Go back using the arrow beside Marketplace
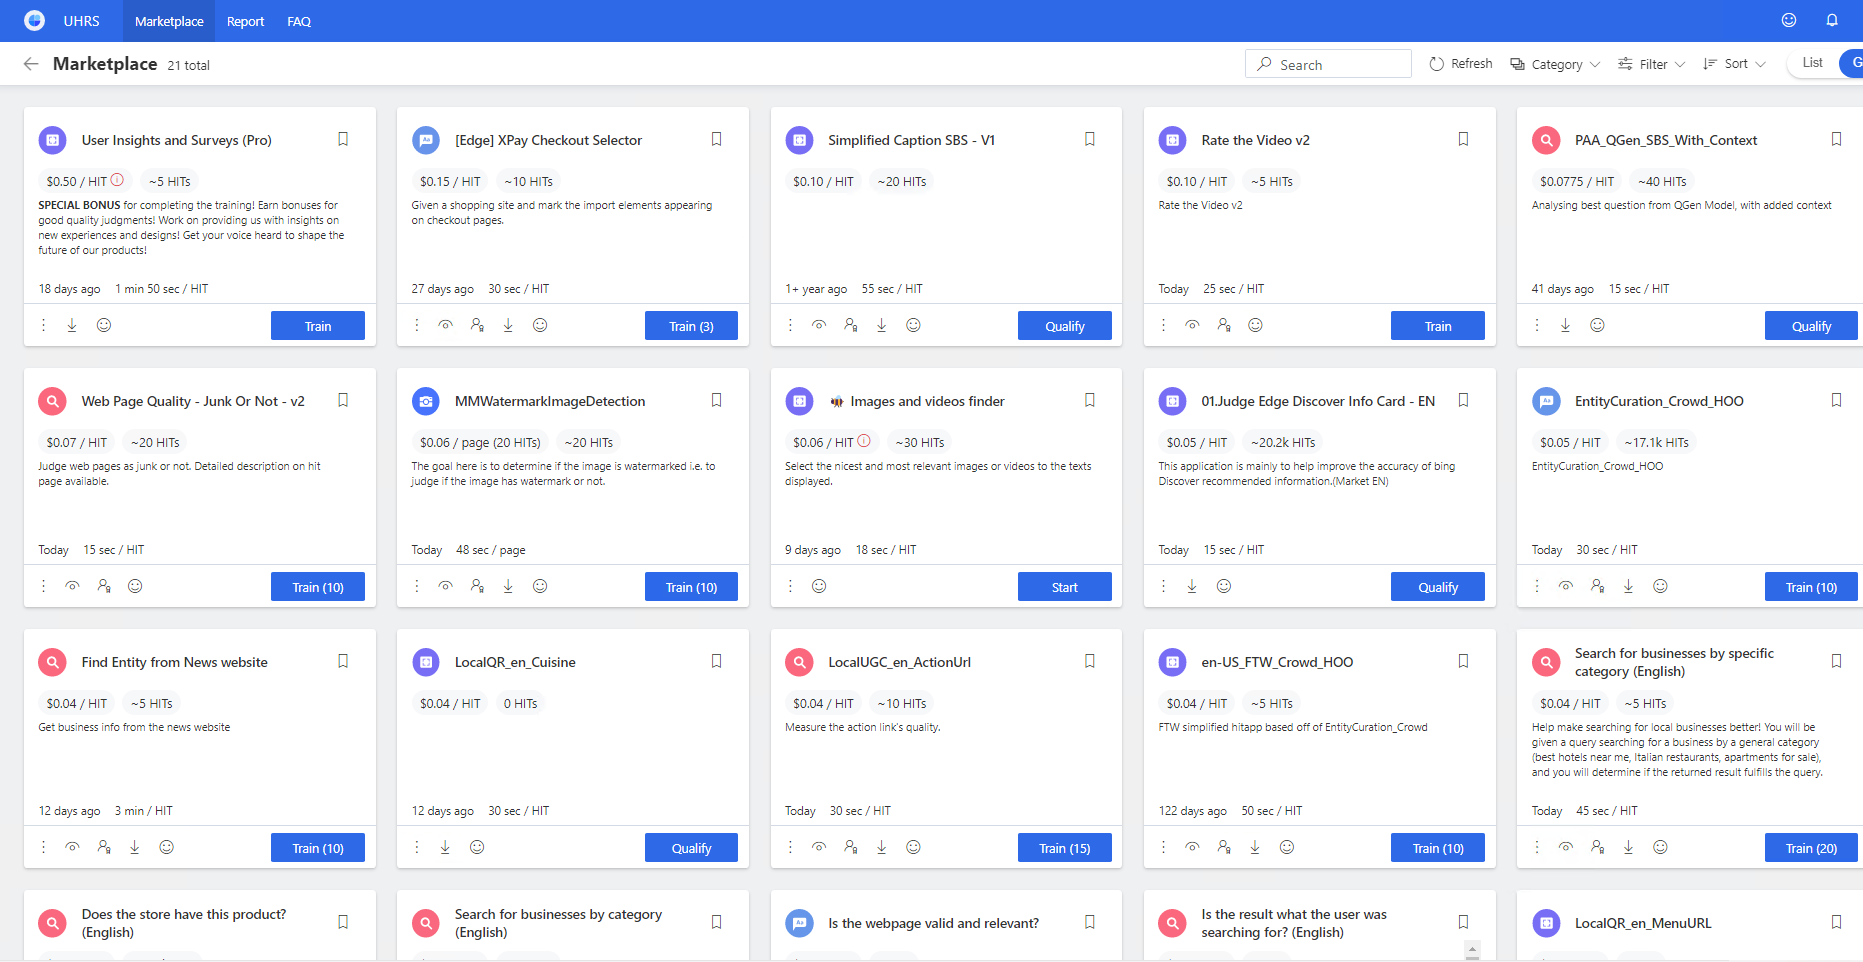Screen dimensions: 1863x962 31,64
